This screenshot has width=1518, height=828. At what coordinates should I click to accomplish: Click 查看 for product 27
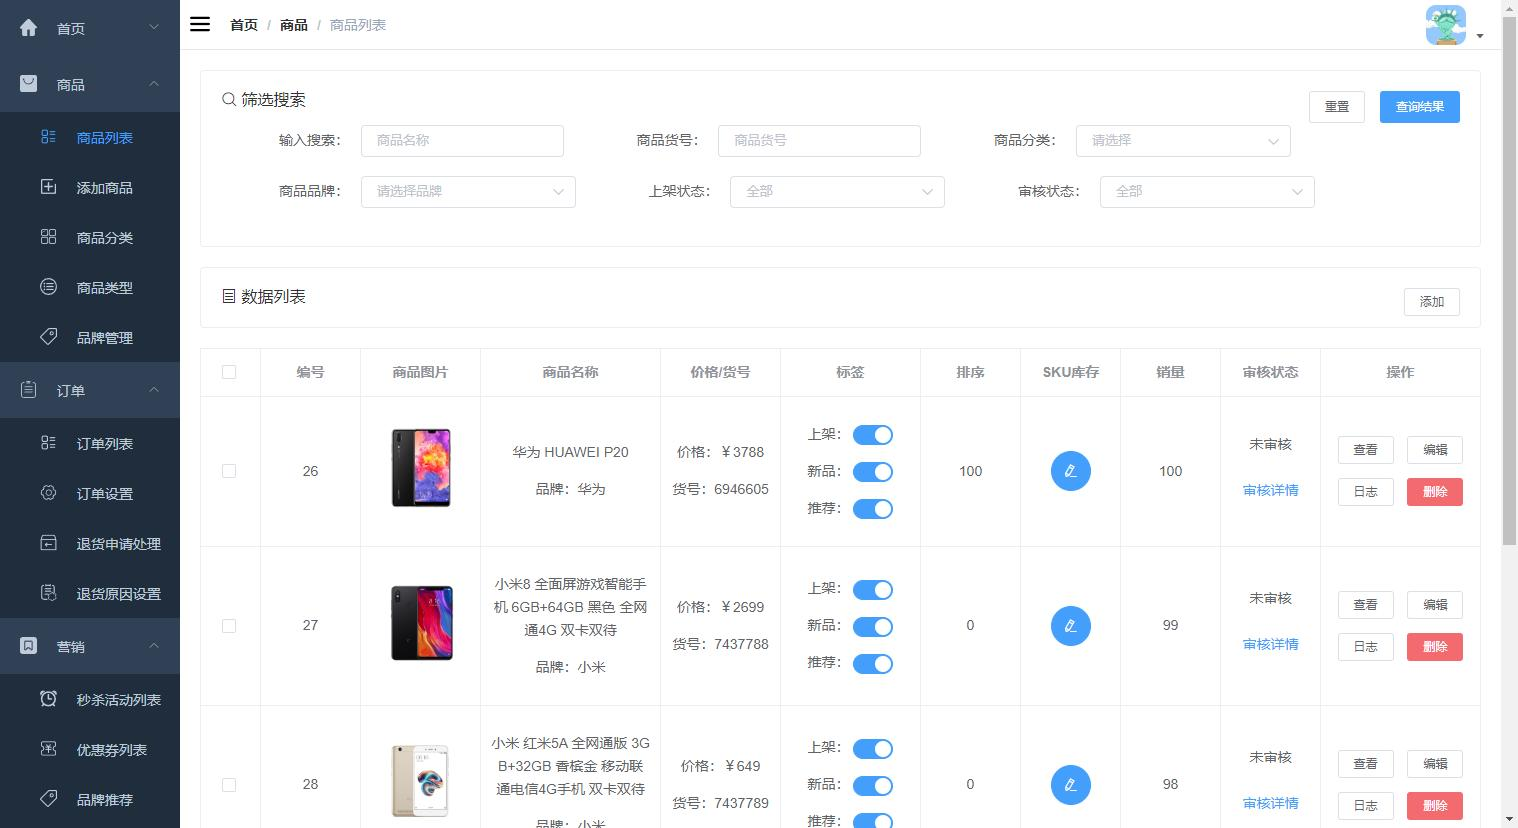pyautogui.click(x=1365, y=605)
